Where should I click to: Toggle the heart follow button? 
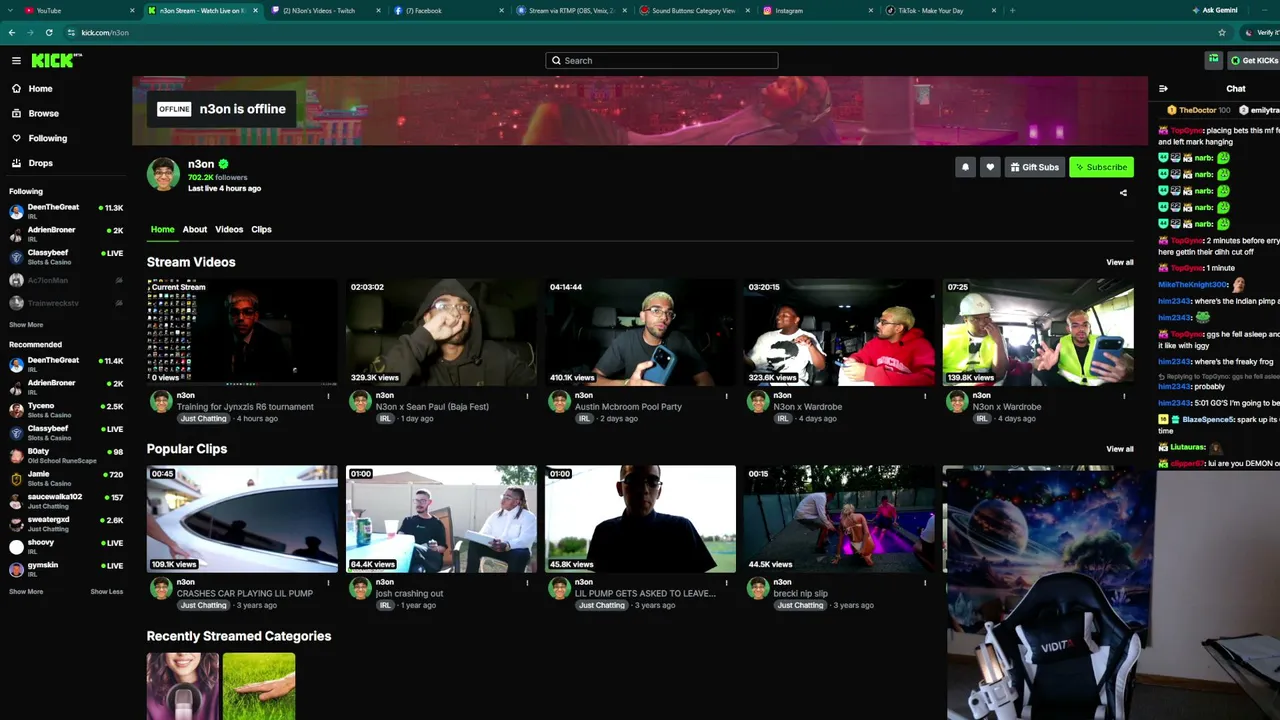point(990,167)
